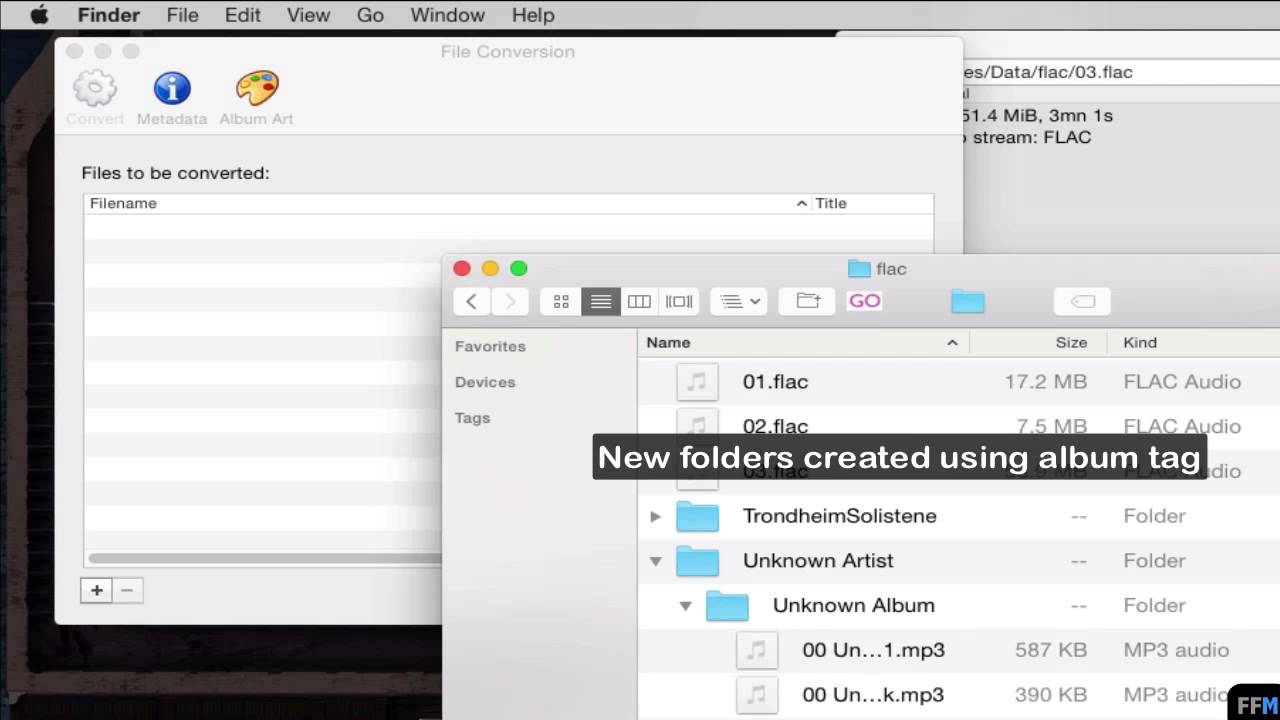Click the blue folder icon in Finder toolbar
The height and width of the screenshot is (720, 1280).
point(968,301)
